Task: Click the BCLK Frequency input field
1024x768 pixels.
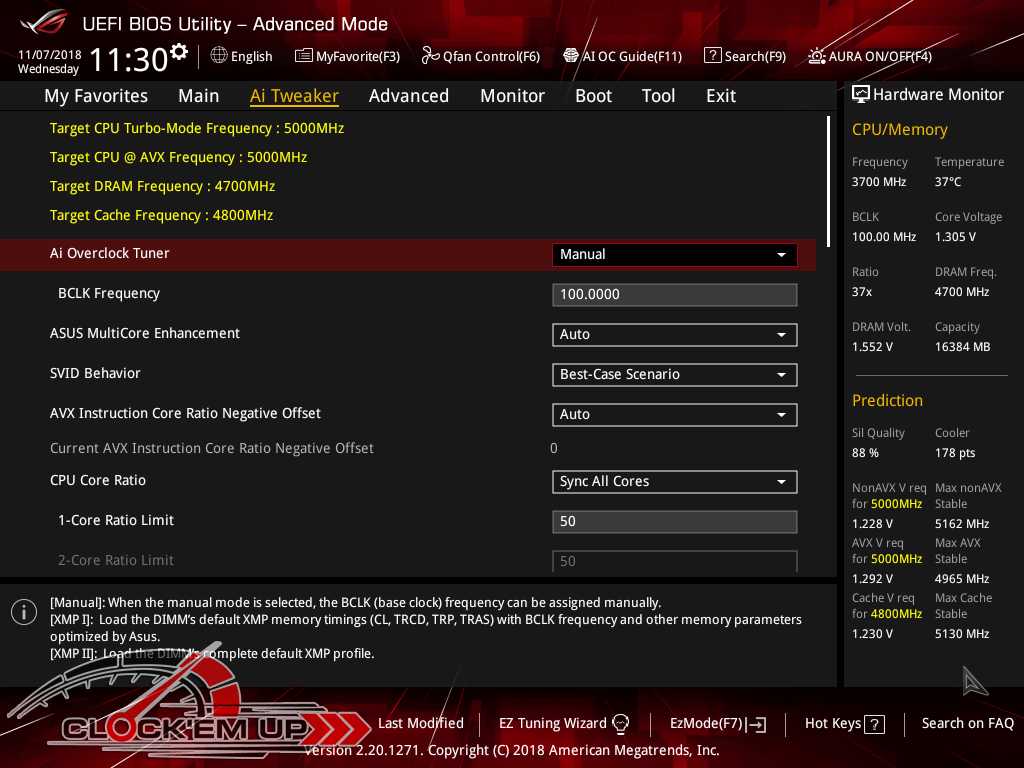Action: pyautogui.click(x=674, y=295)
